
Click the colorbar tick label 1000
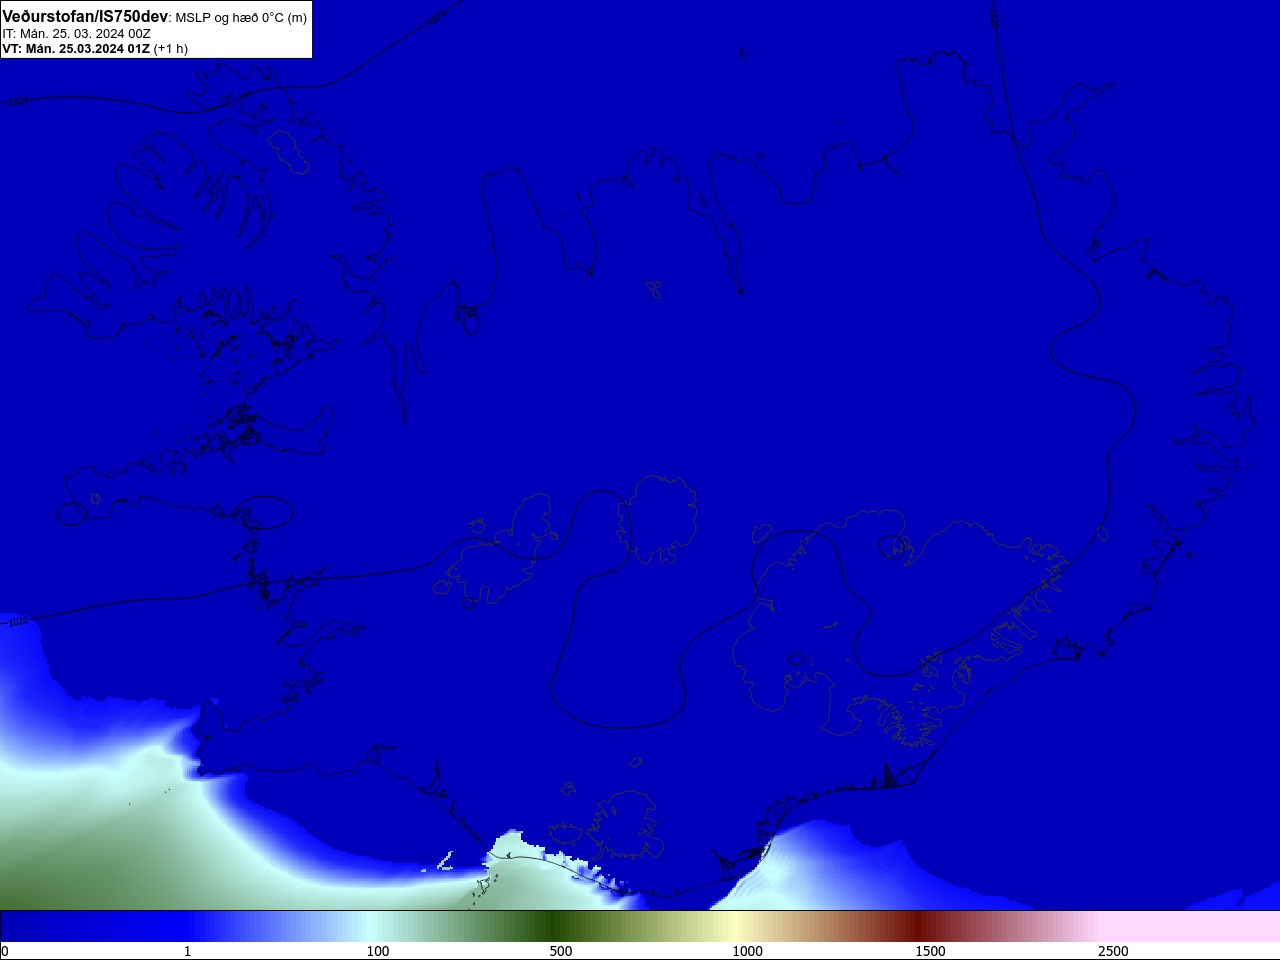747,951
